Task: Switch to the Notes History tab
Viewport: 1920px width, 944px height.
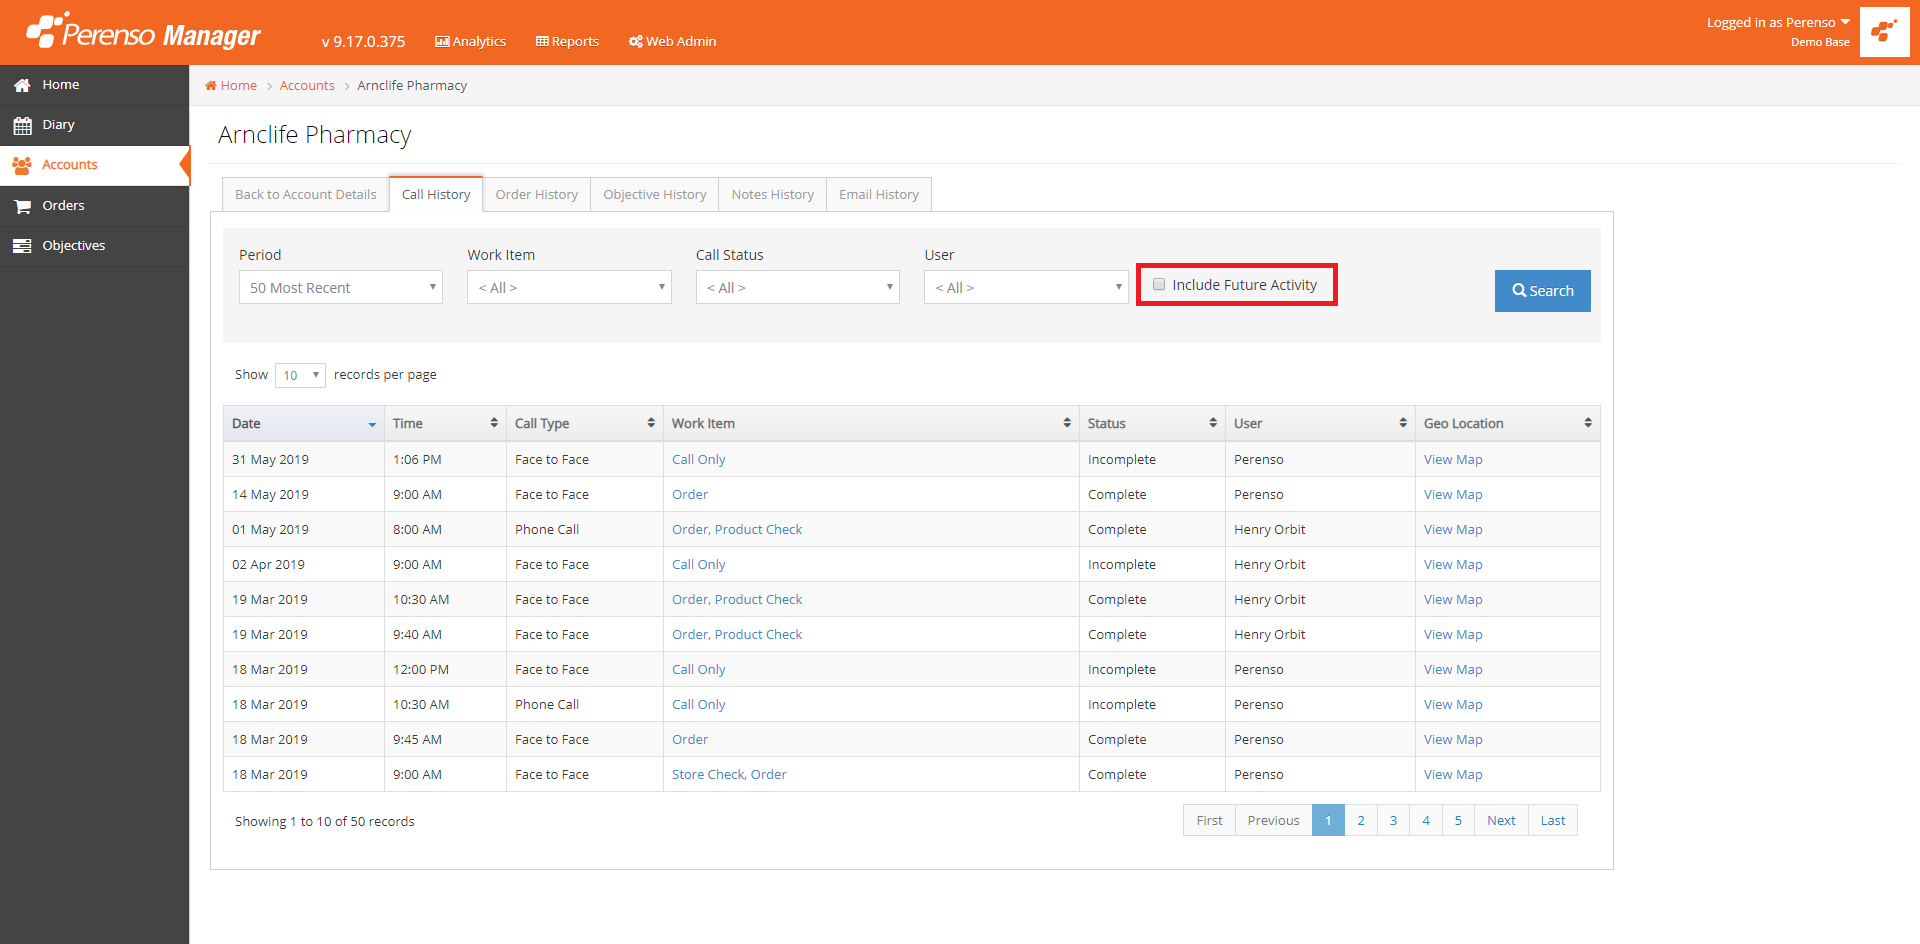Action: pyautogui.click(x=773, y=194)
